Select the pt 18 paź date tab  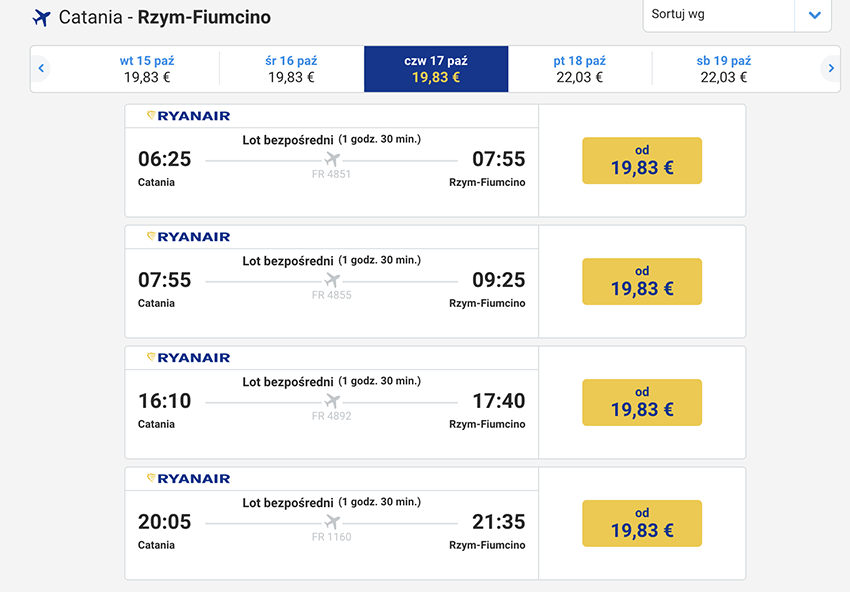click(579, 69)
